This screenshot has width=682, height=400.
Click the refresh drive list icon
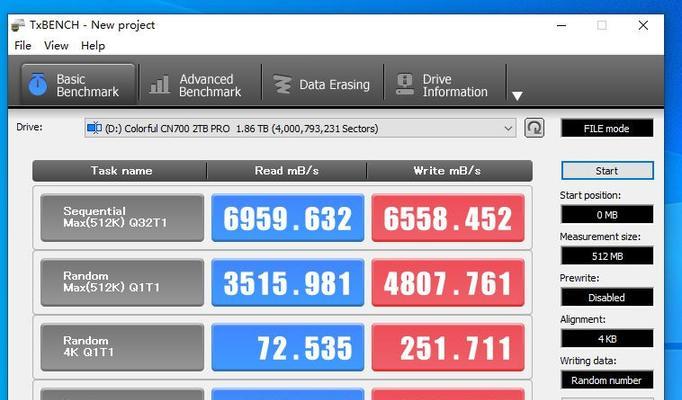534,128
